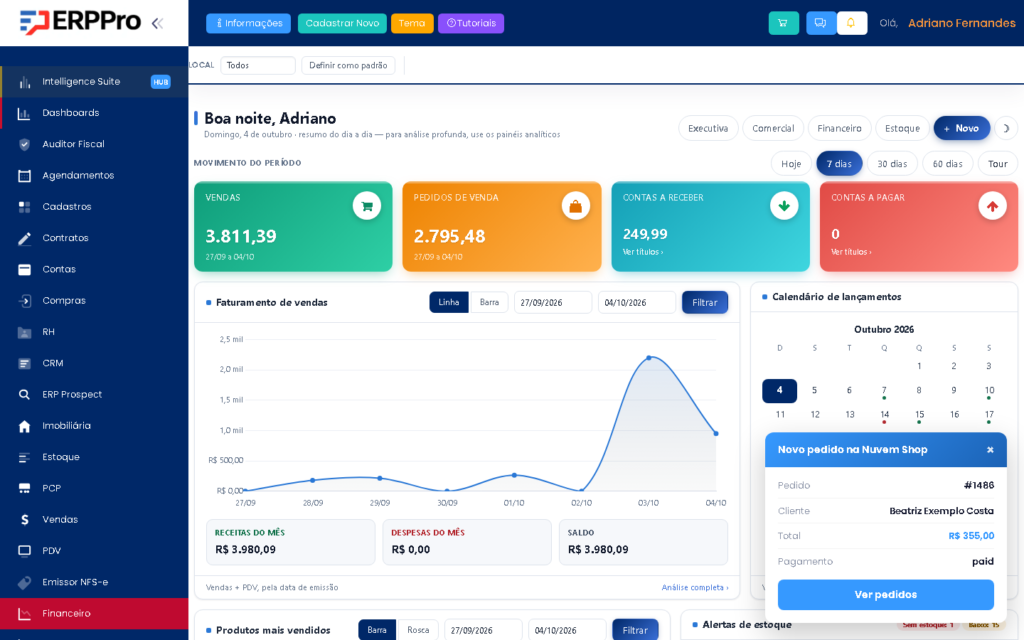Switch Produtos mais vendidos to Rosca view

(x=418, y=630)
